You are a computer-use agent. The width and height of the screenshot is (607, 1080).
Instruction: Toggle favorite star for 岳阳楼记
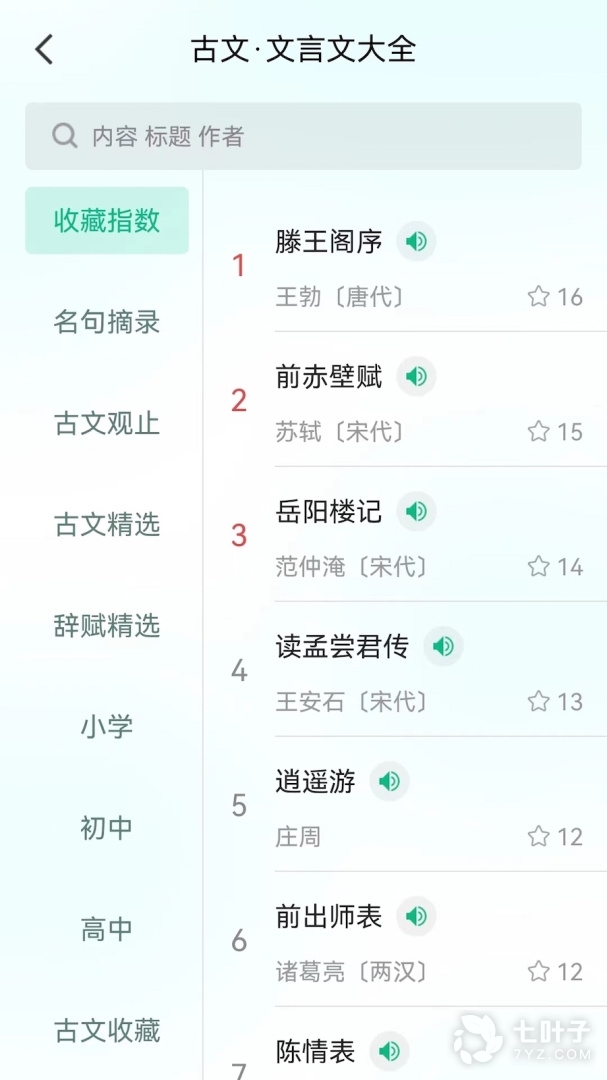[x=539, y=567]
